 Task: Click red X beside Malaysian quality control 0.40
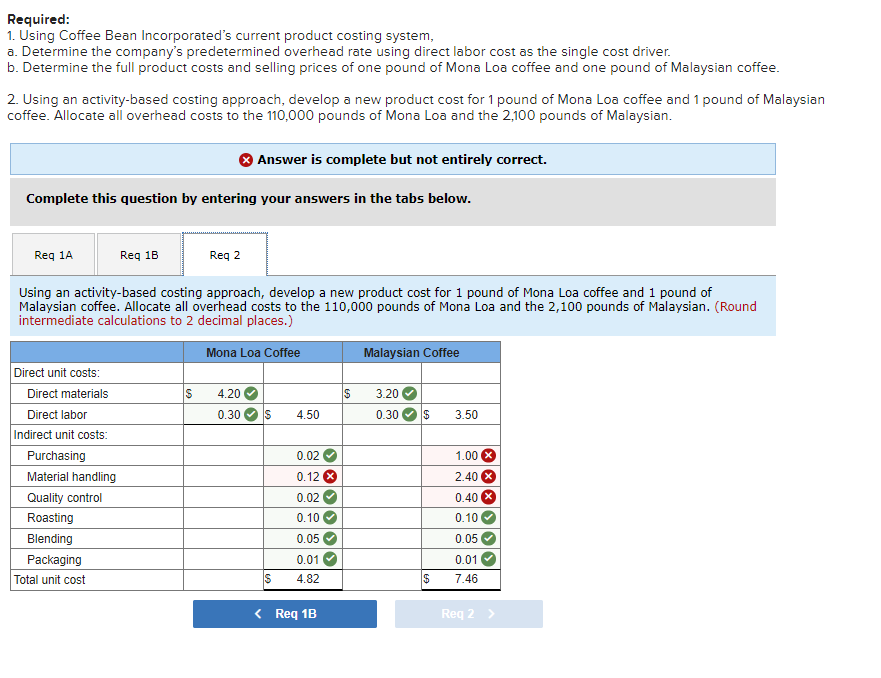pyautogui.click(x=489, y=497)
